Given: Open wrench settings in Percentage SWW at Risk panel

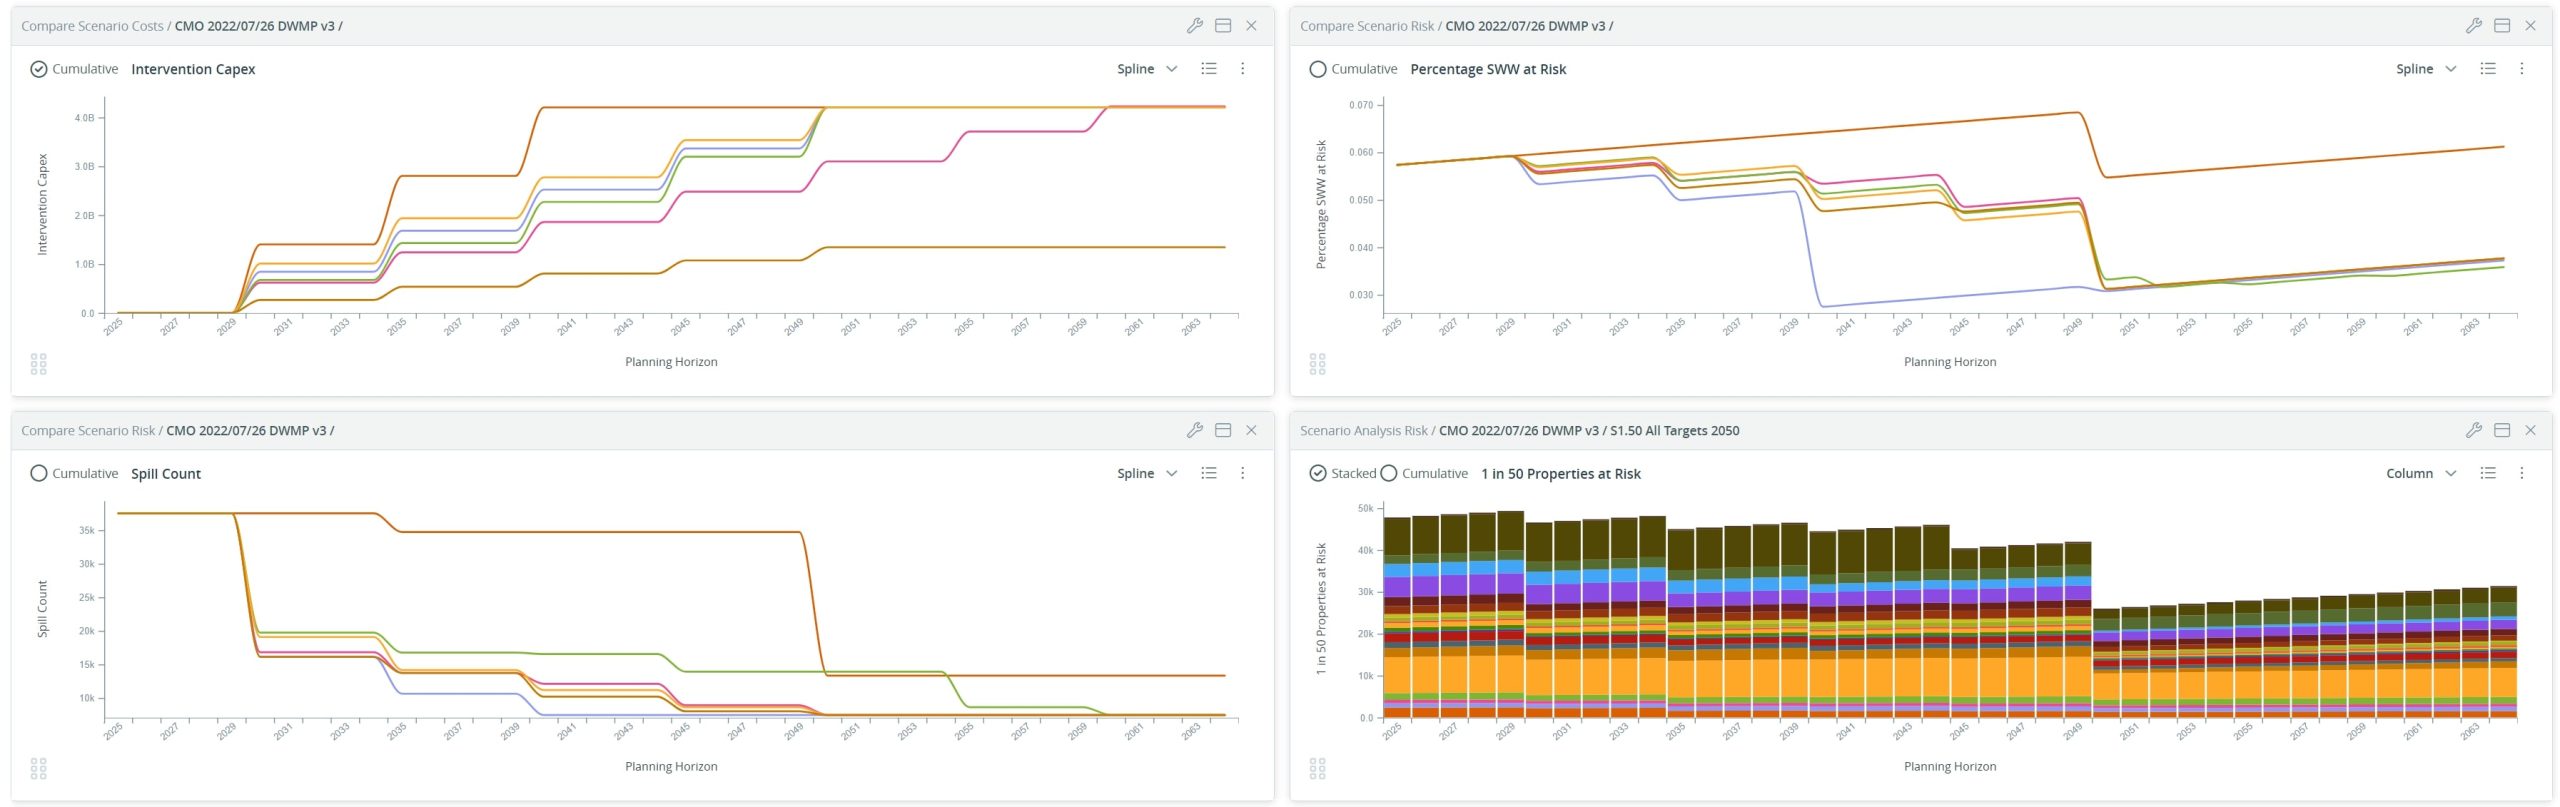Looking at the screenshot, I should tap(2473, 26).
